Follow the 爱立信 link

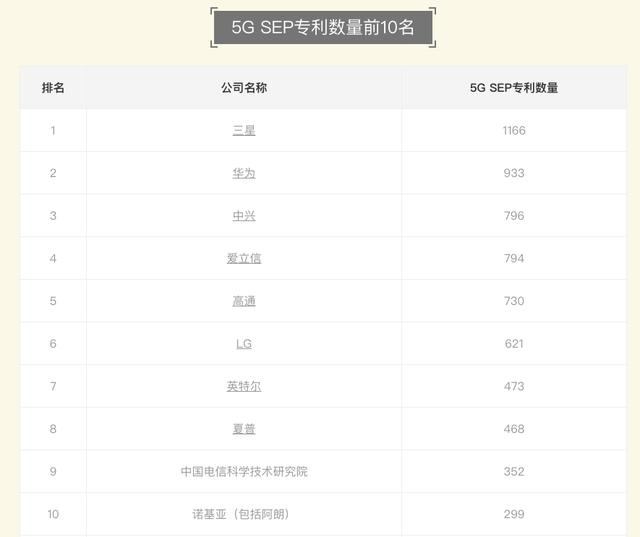[x=244, y=259]
